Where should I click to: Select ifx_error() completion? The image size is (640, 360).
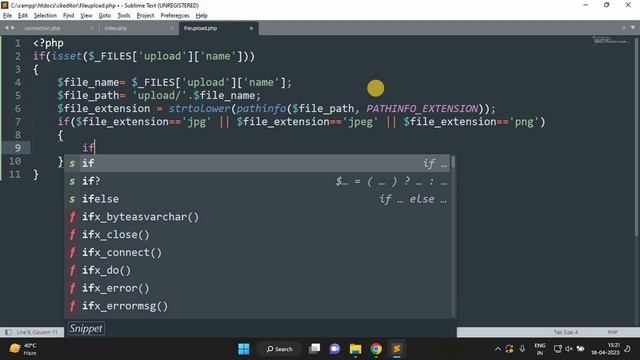coord(257,288)
